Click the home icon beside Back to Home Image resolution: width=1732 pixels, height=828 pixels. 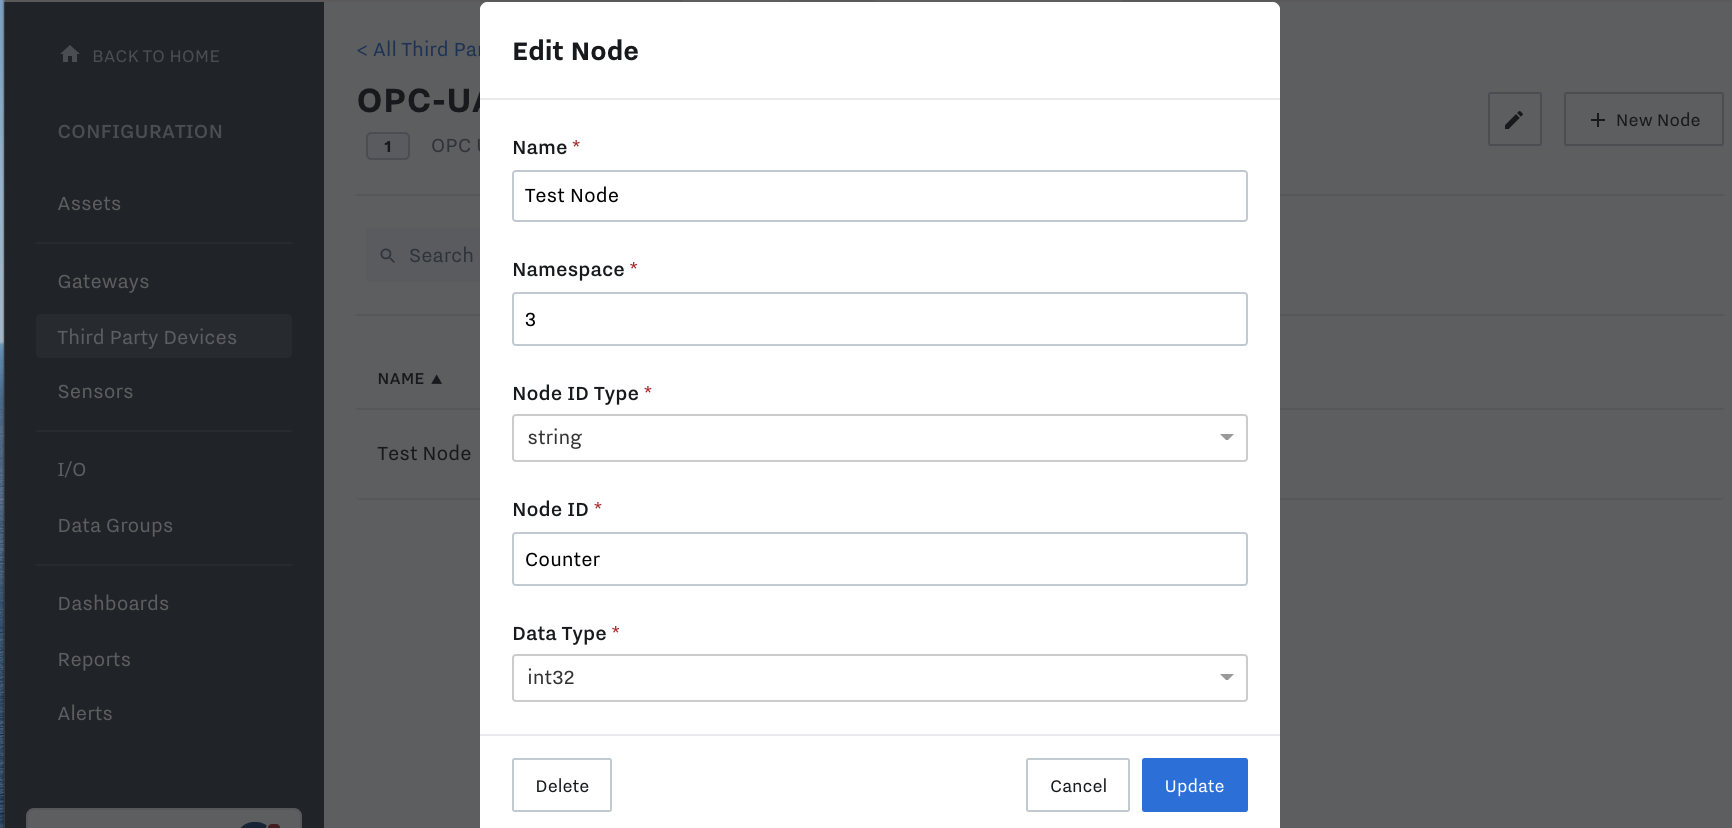pyautogui.click(x=70, y=54)
